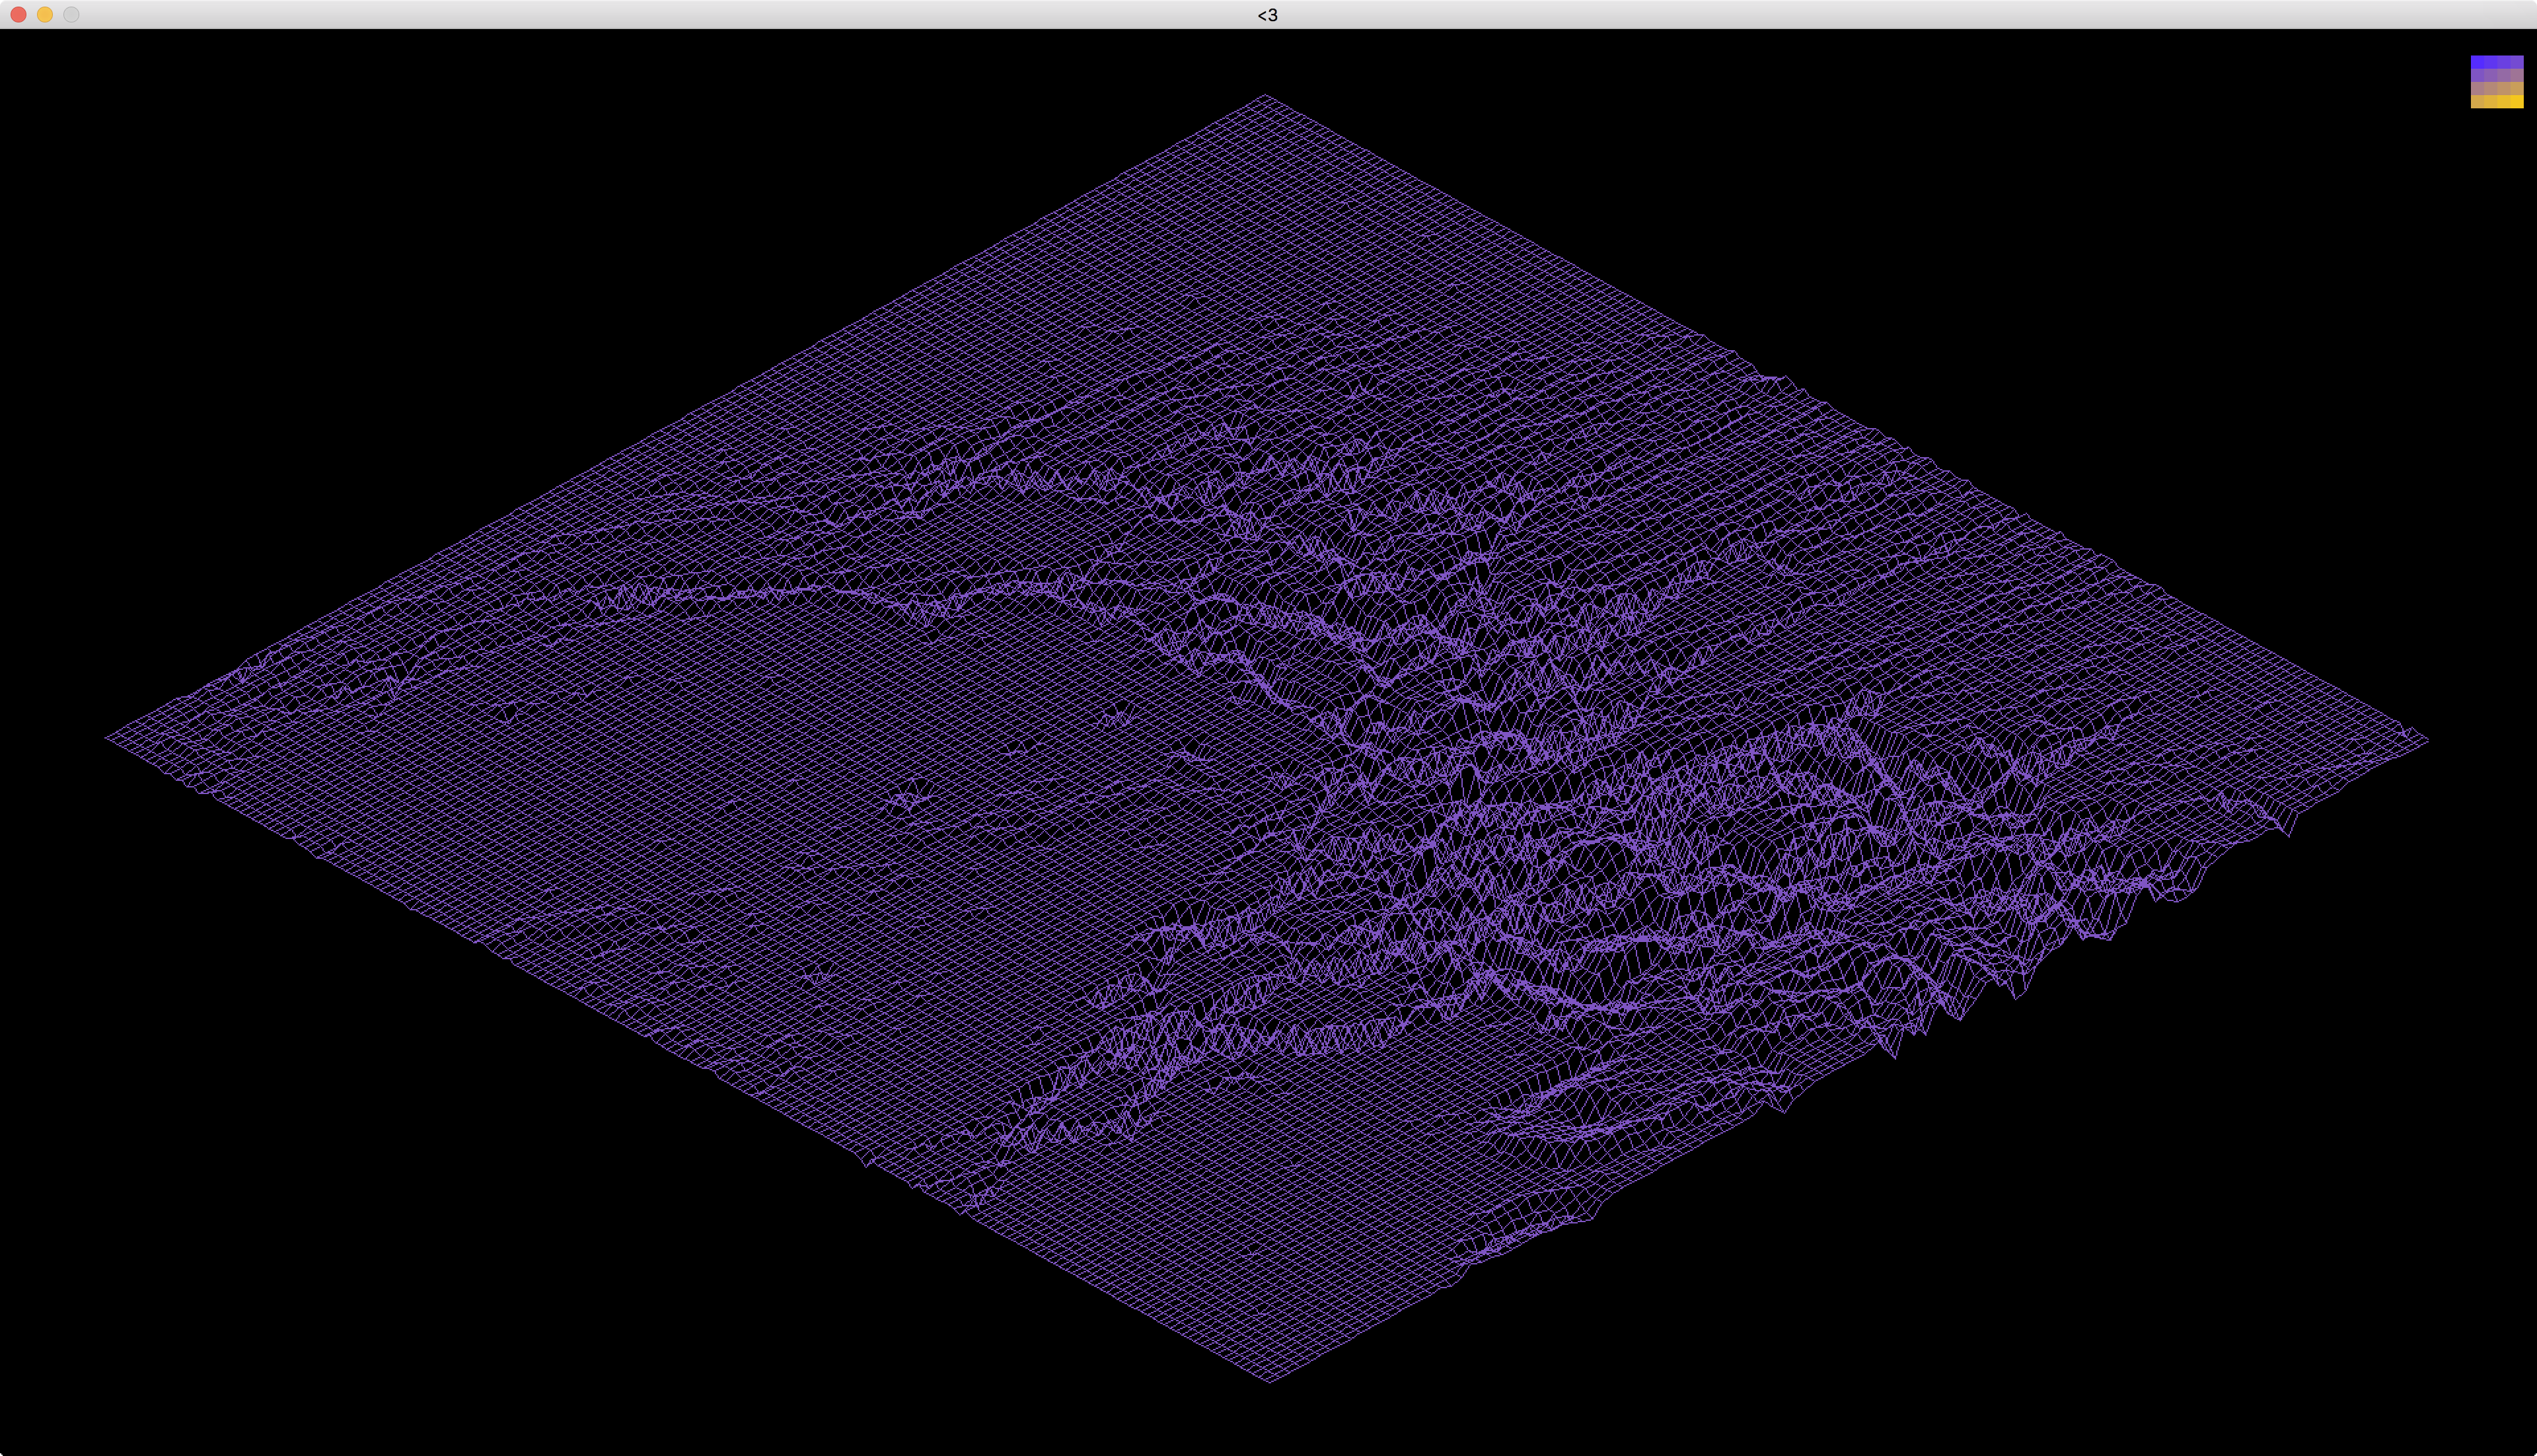Choose the bottom-row third yellow palette cell
The width and height of the screenshot is (2537, 1456).
pos(2504,101)
